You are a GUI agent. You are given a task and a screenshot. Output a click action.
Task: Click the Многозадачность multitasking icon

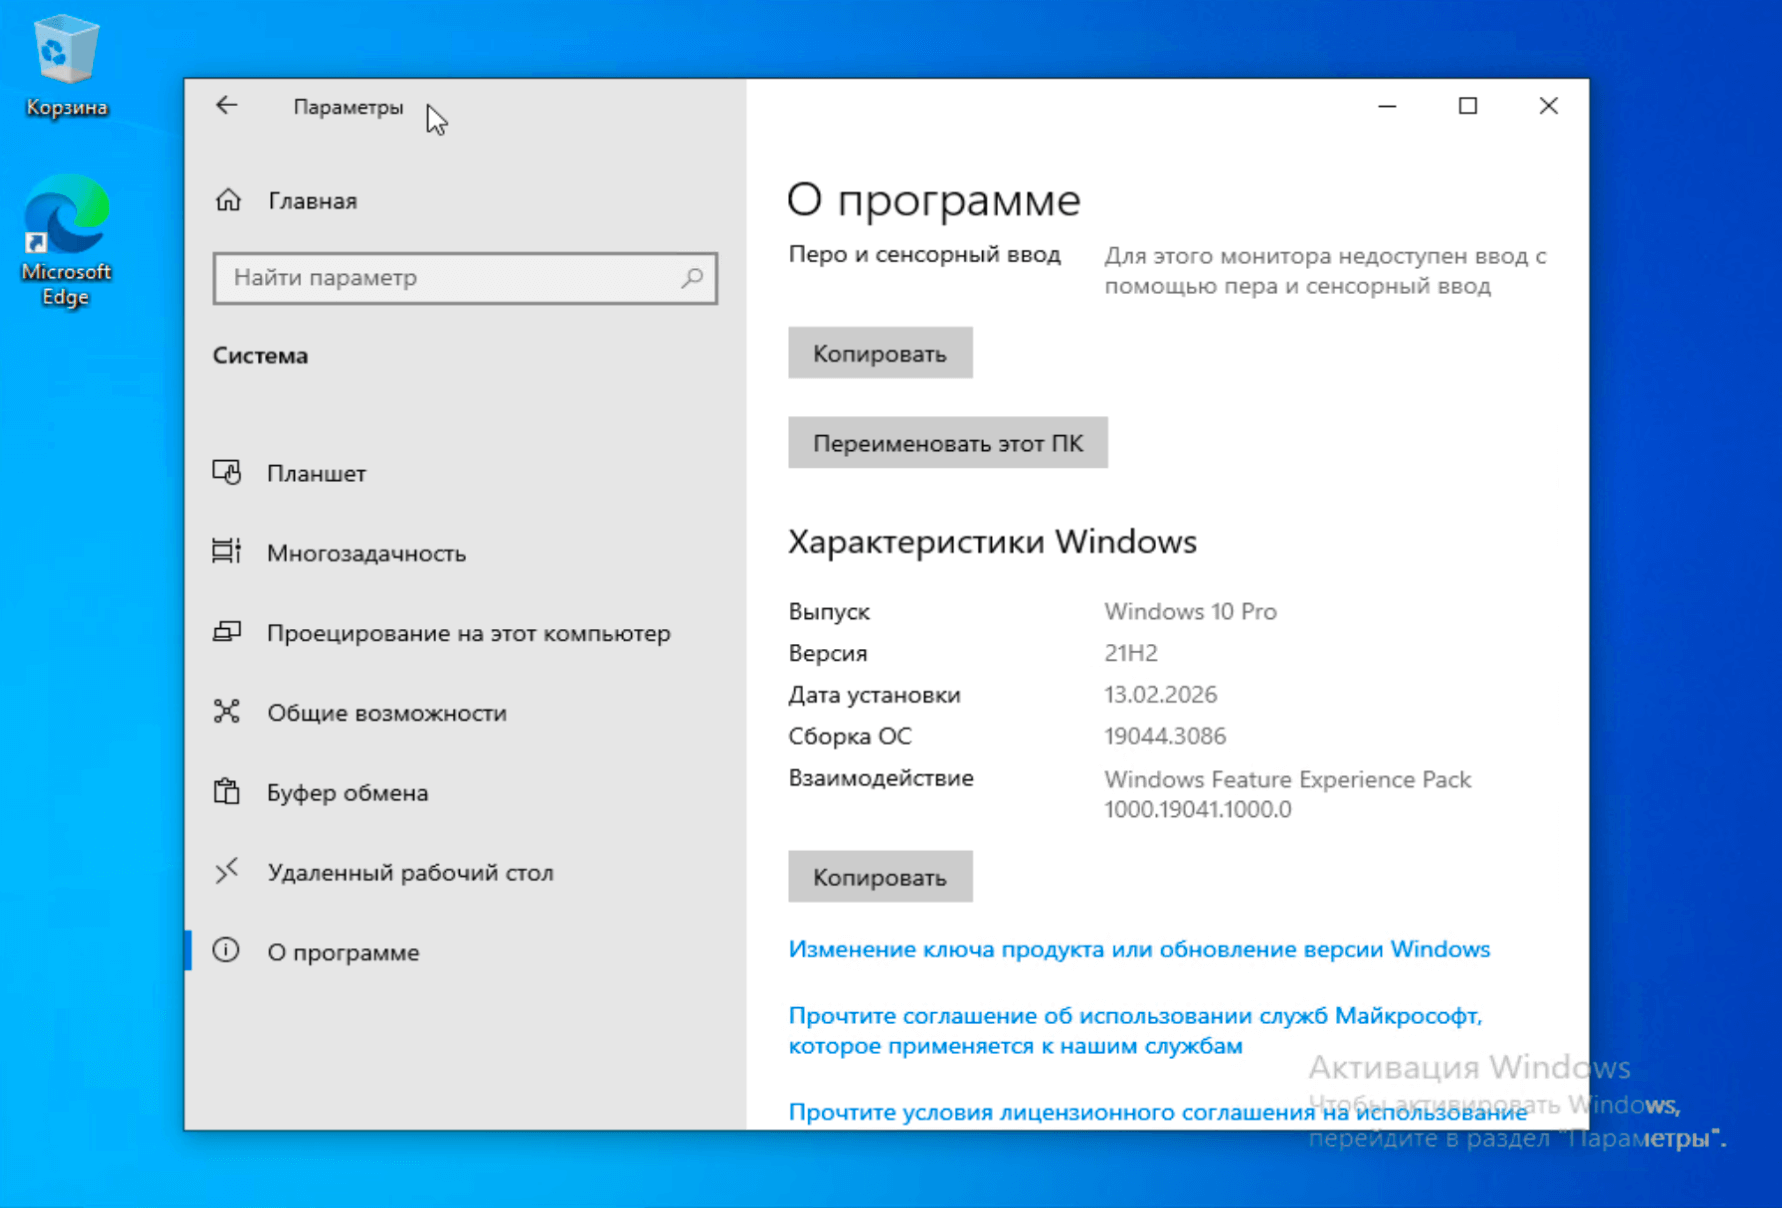coord(227,552)
